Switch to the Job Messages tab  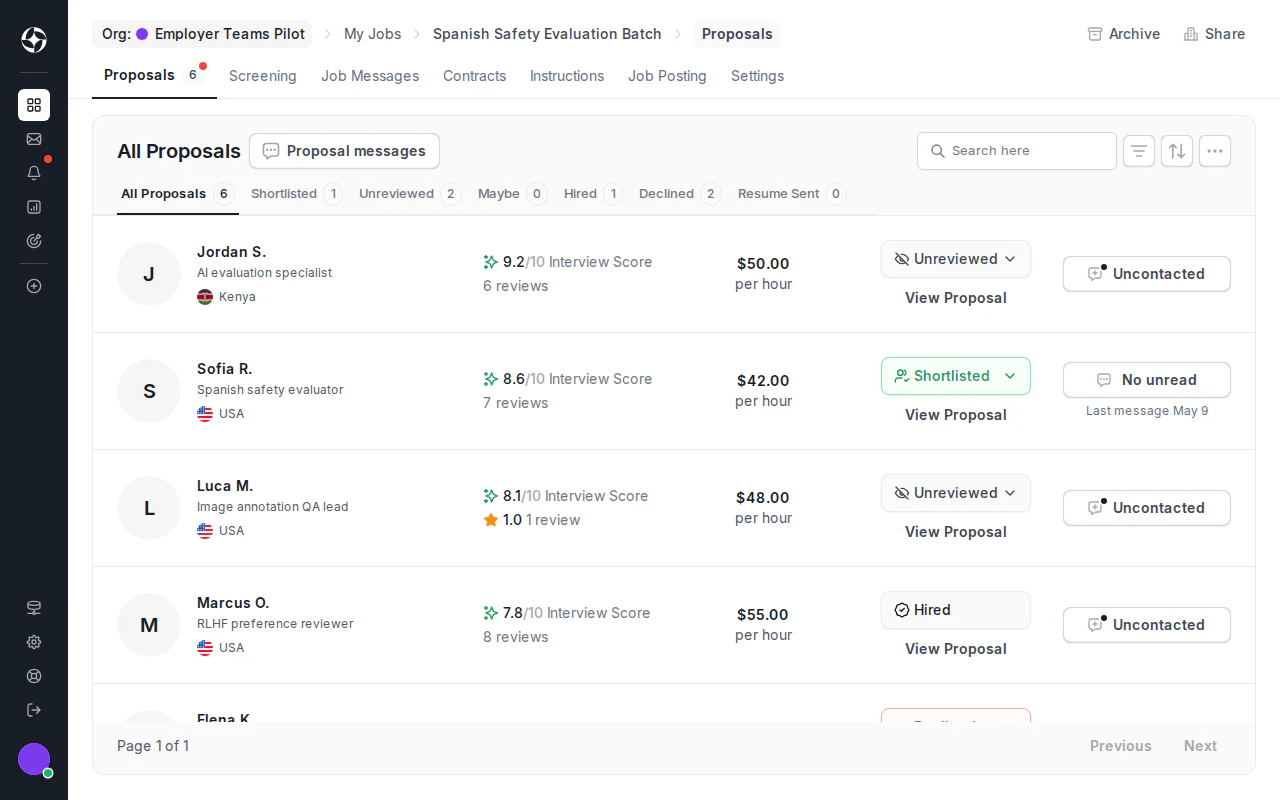(x=370, y=76)
